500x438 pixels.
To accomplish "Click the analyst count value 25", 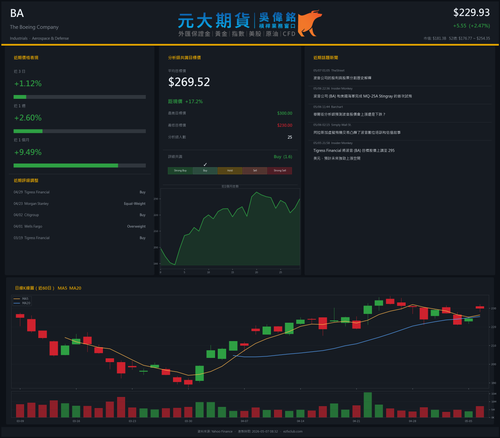I will 290,137.
